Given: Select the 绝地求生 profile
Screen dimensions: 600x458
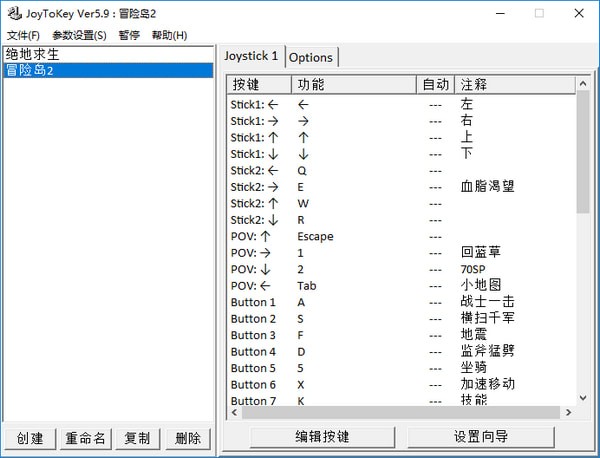Looking at the screenshot, I should pos(32,54).
